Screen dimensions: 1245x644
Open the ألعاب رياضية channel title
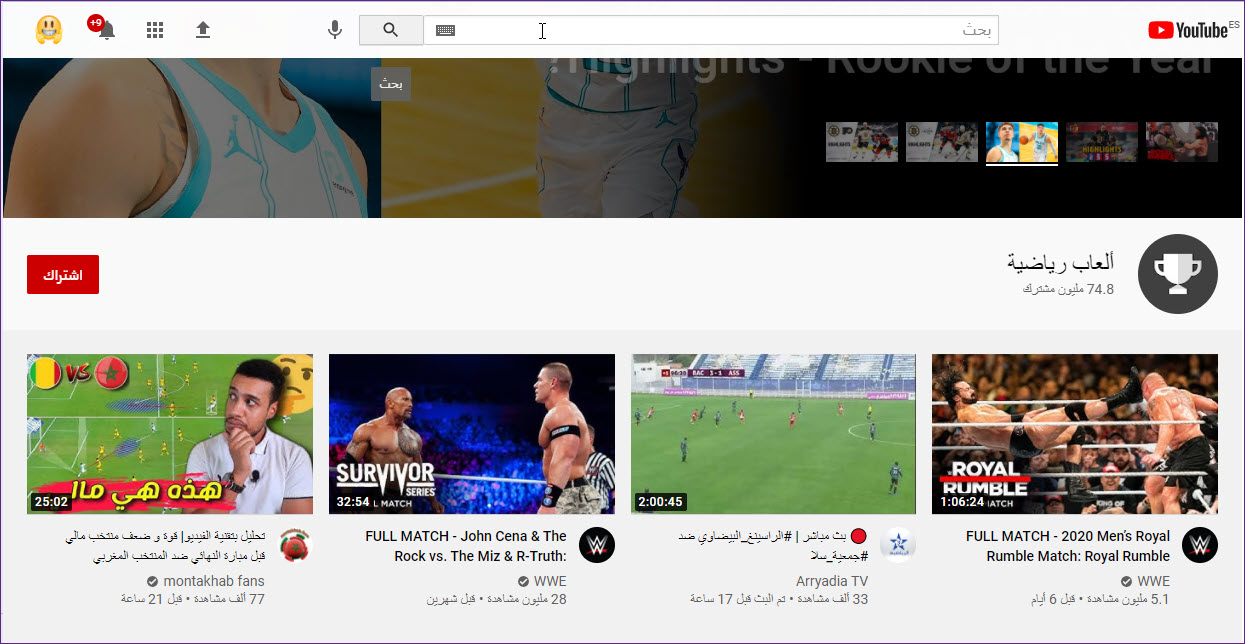(x=1061, y=264)
